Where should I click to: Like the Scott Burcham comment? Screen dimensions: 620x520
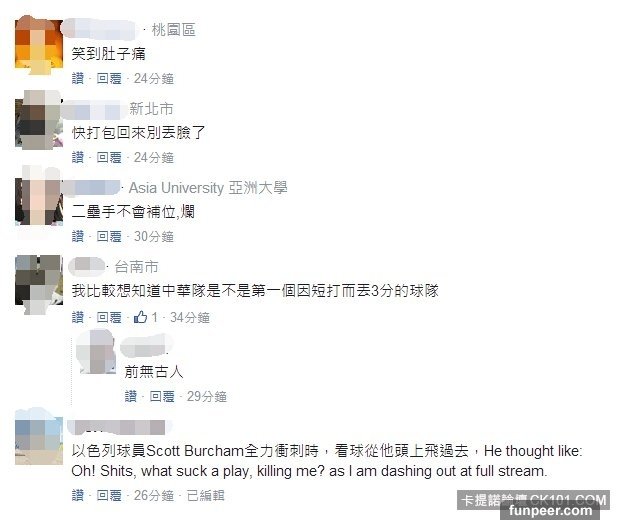pyautogui.click(x=78, y=495)
